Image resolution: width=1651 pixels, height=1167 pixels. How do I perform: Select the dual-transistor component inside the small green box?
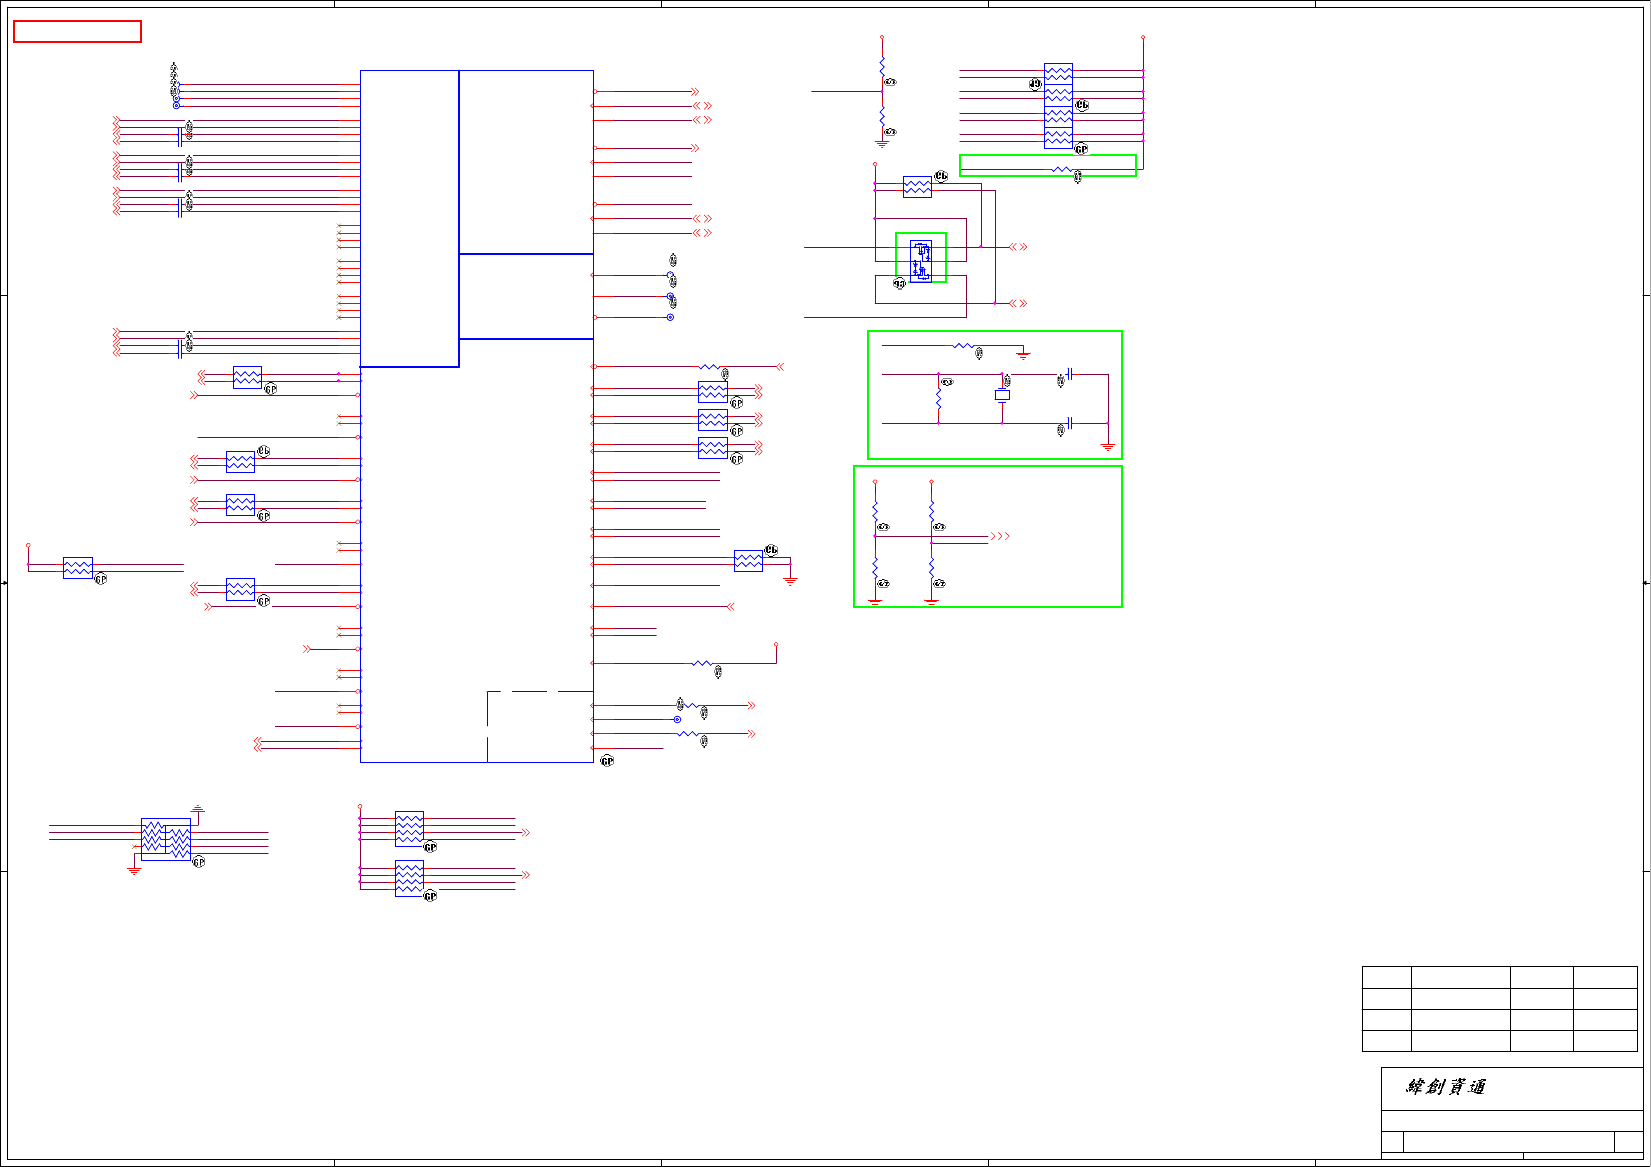coord(921,261)
